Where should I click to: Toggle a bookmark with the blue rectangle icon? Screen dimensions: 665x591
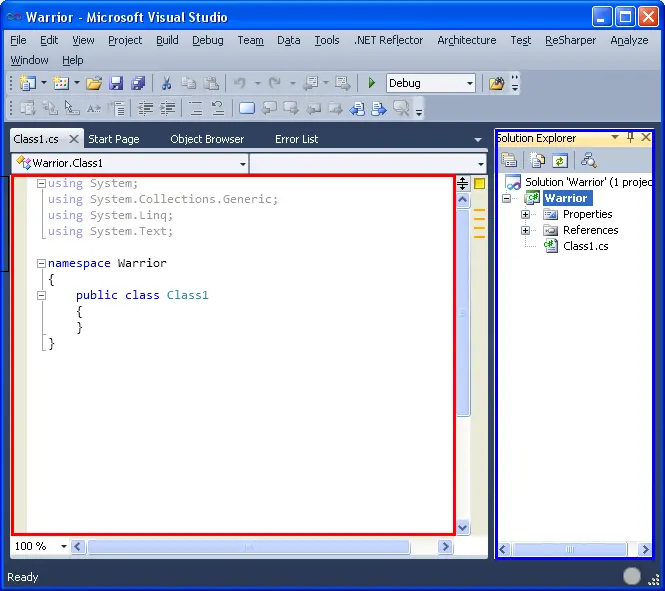point(247,109)
